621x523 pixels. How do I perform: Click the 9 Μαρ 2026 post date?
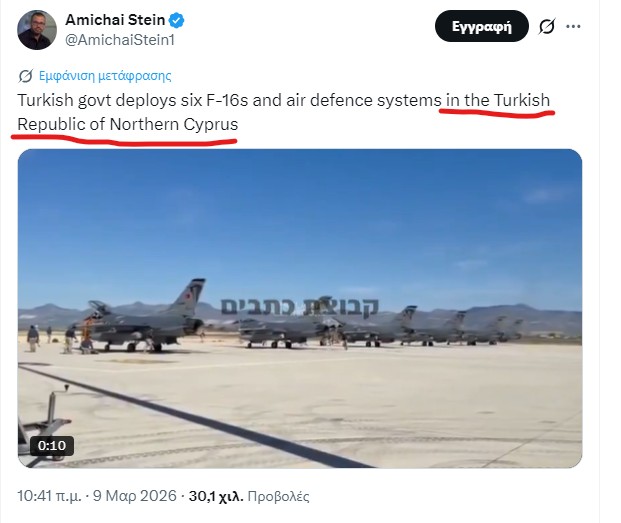coord(135,496)
